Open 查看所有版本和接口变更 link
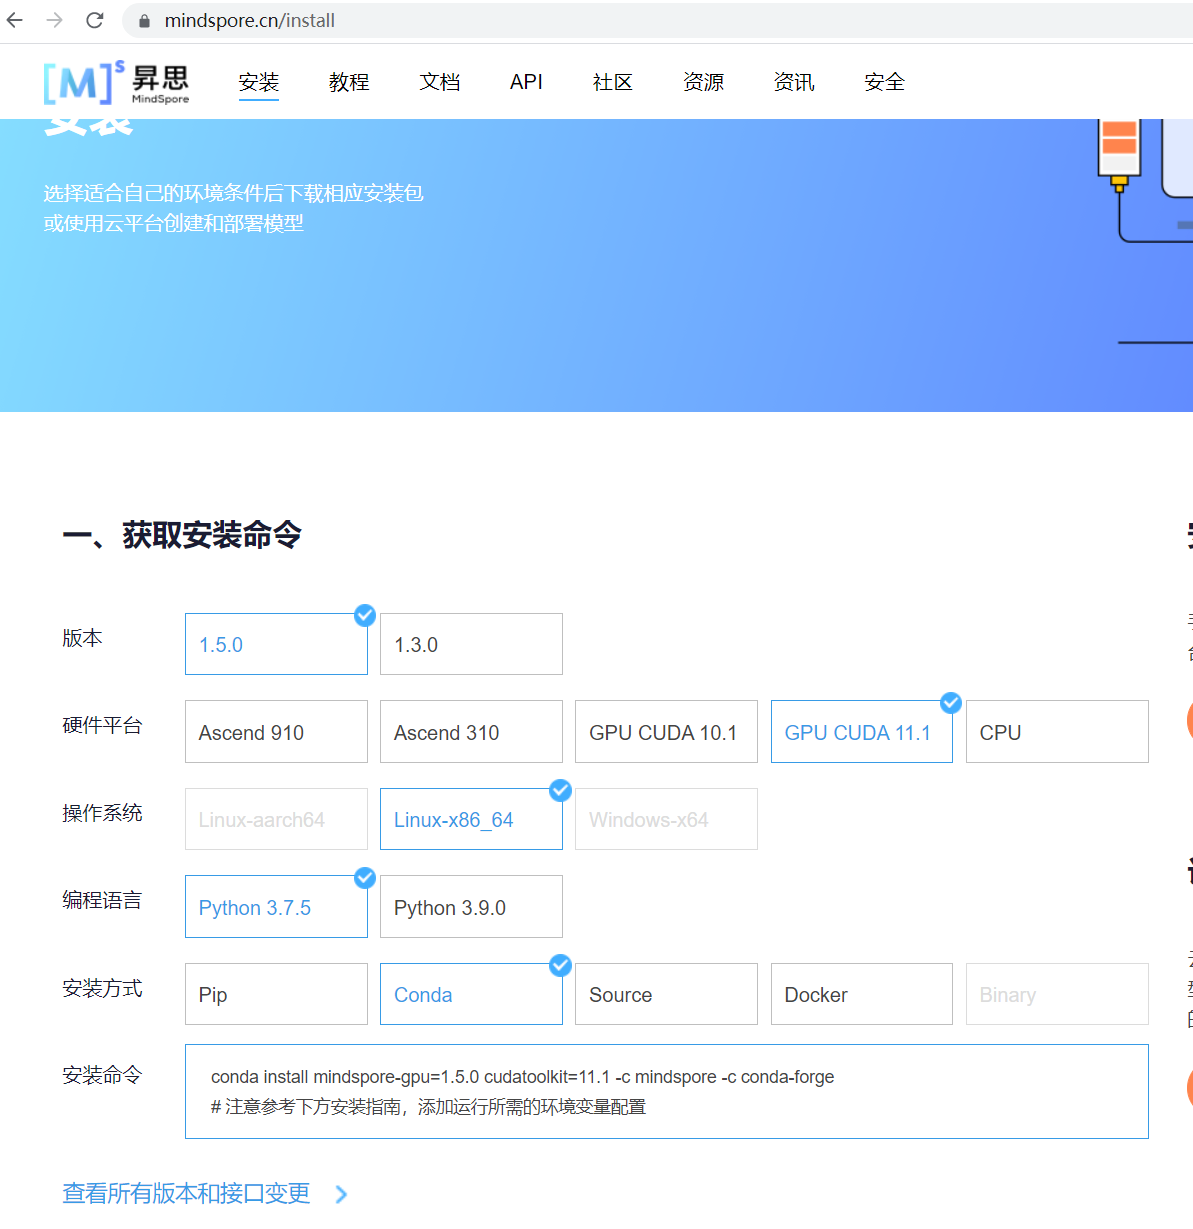Screen dimensions: 1193x1229 (x=186, y=1193)
